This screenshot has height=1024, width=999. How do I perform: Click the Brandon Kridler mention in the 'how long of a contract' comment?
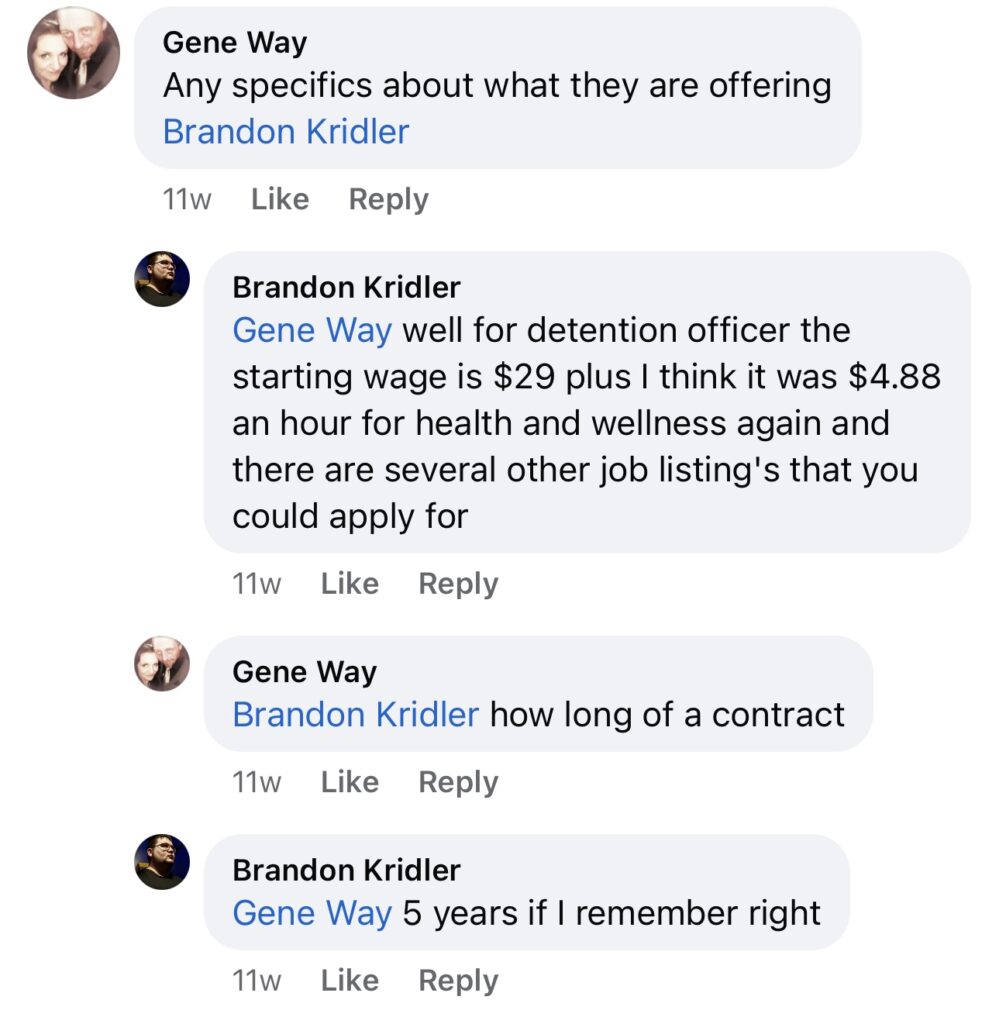pyautogui.click(x=356, y=714)
